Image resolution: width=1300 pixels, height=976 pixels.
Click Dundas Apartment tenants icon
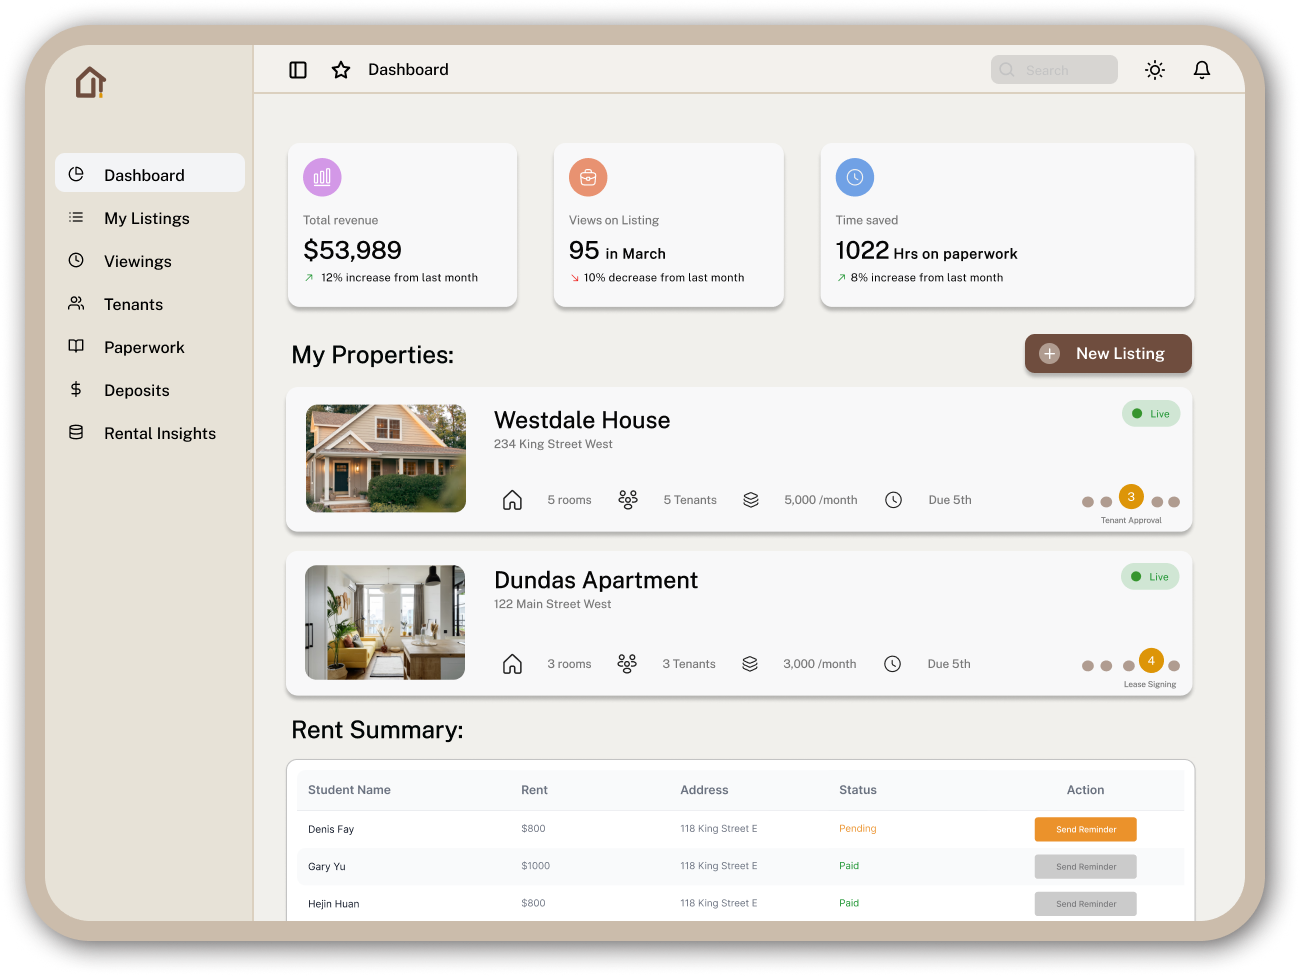pos(627,664)
